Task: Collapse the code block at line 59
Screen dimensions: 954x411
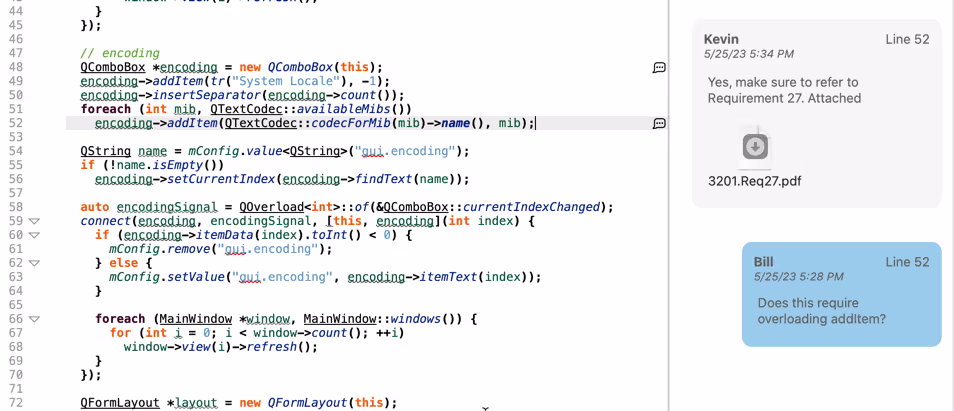Action: [33, 221]
